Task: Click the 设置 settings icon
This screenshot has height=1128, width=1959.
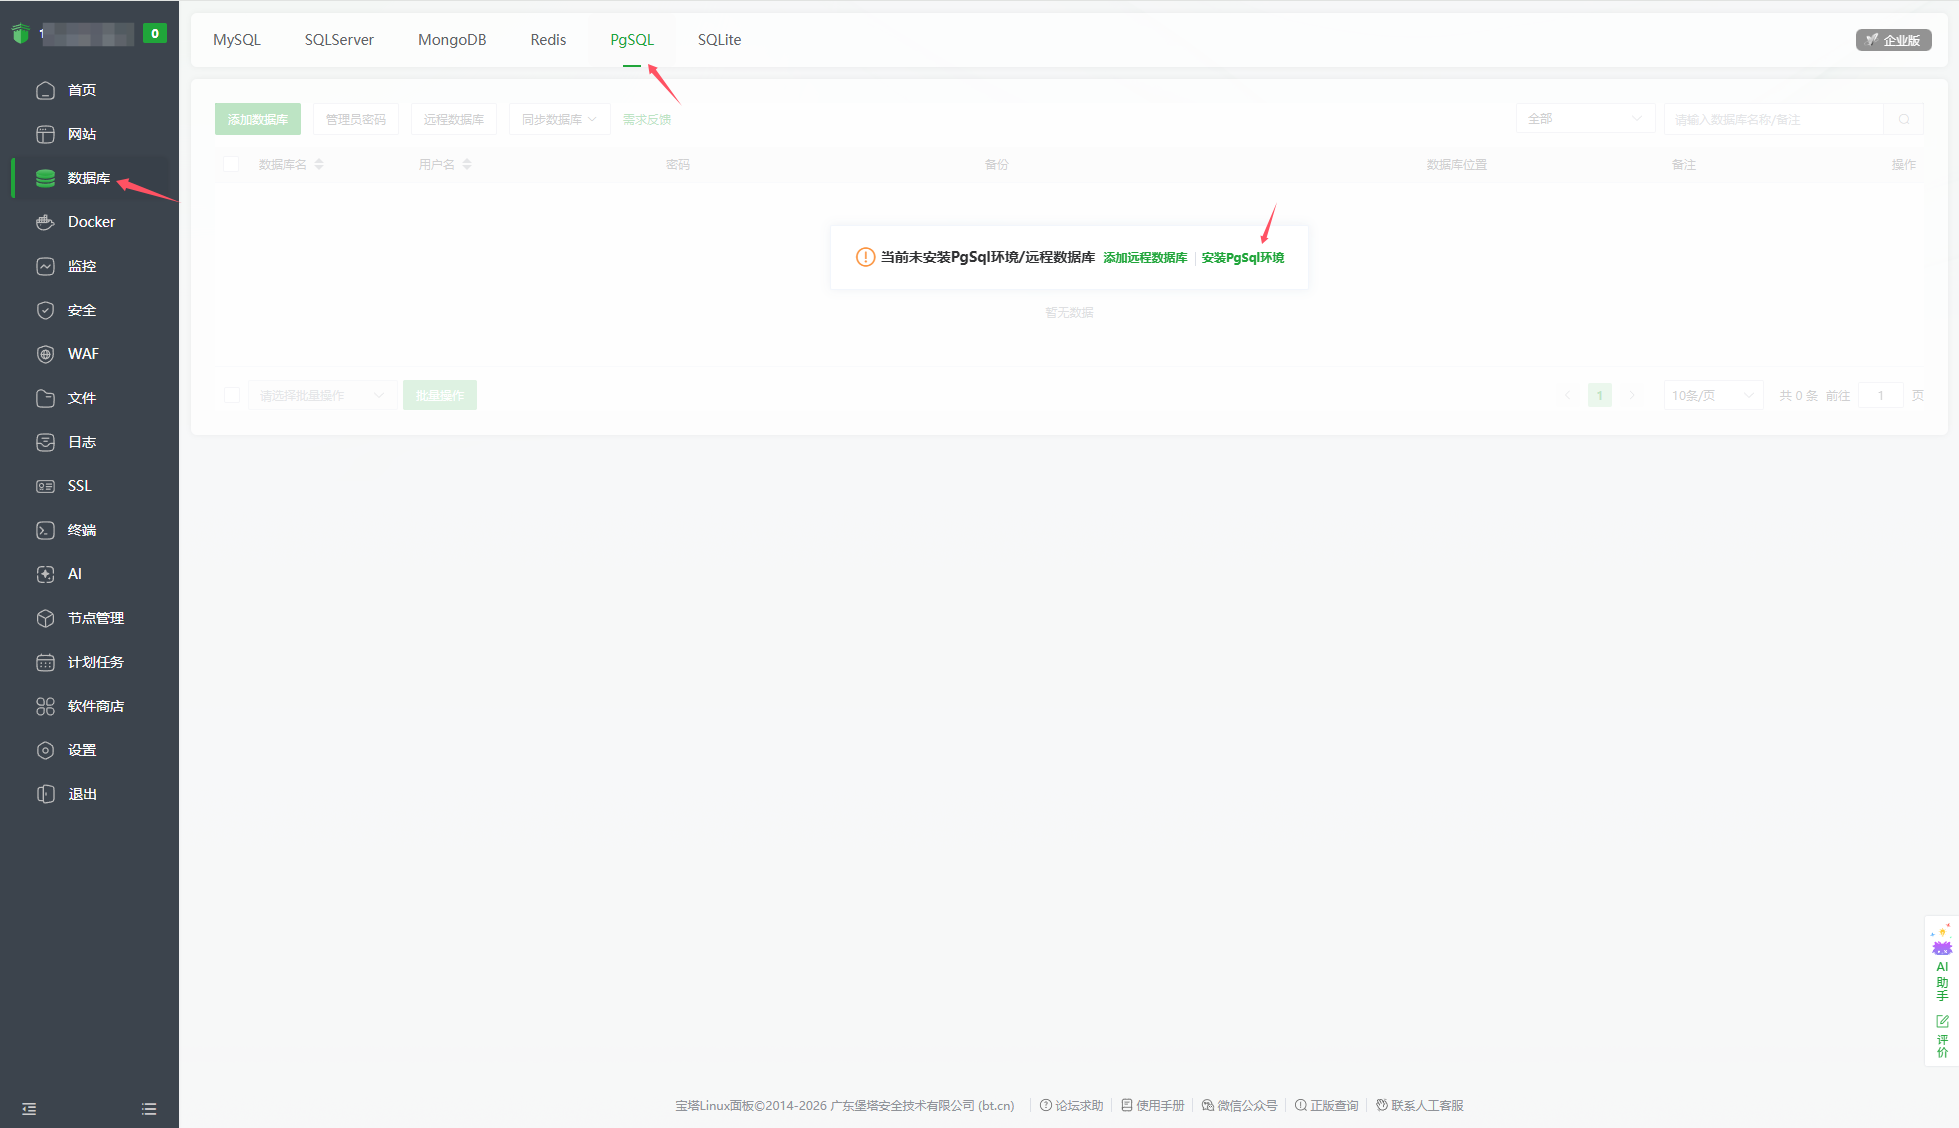Action: click(x=45, y=750)
